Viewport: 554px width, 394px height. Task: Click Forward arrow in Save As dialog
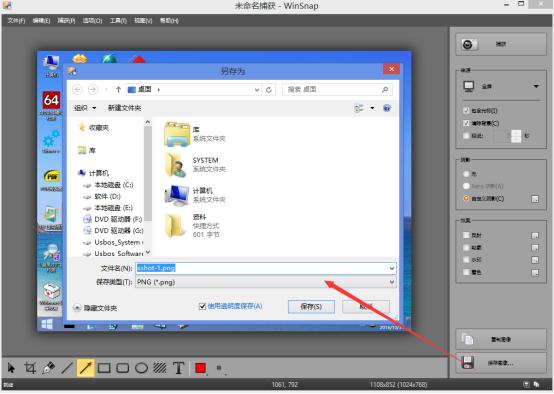click(x=93, y=90)
